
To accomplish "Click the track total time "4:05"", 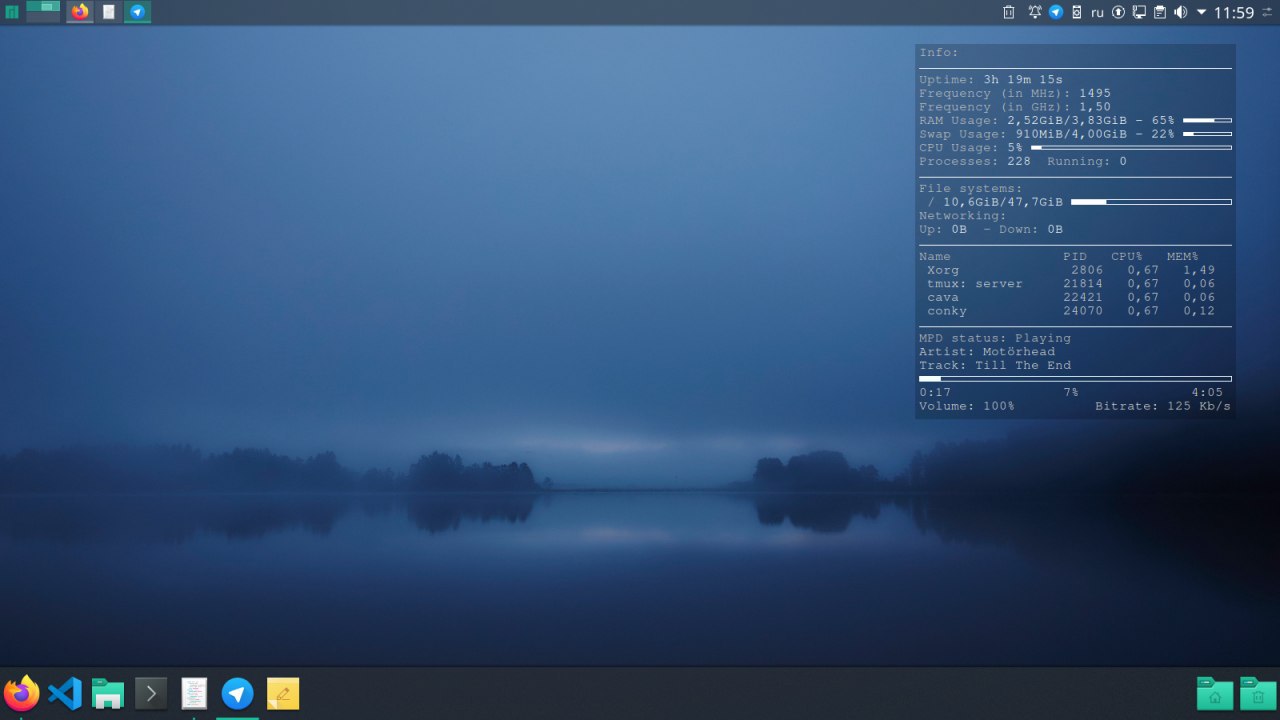I will pos(1207,393).
